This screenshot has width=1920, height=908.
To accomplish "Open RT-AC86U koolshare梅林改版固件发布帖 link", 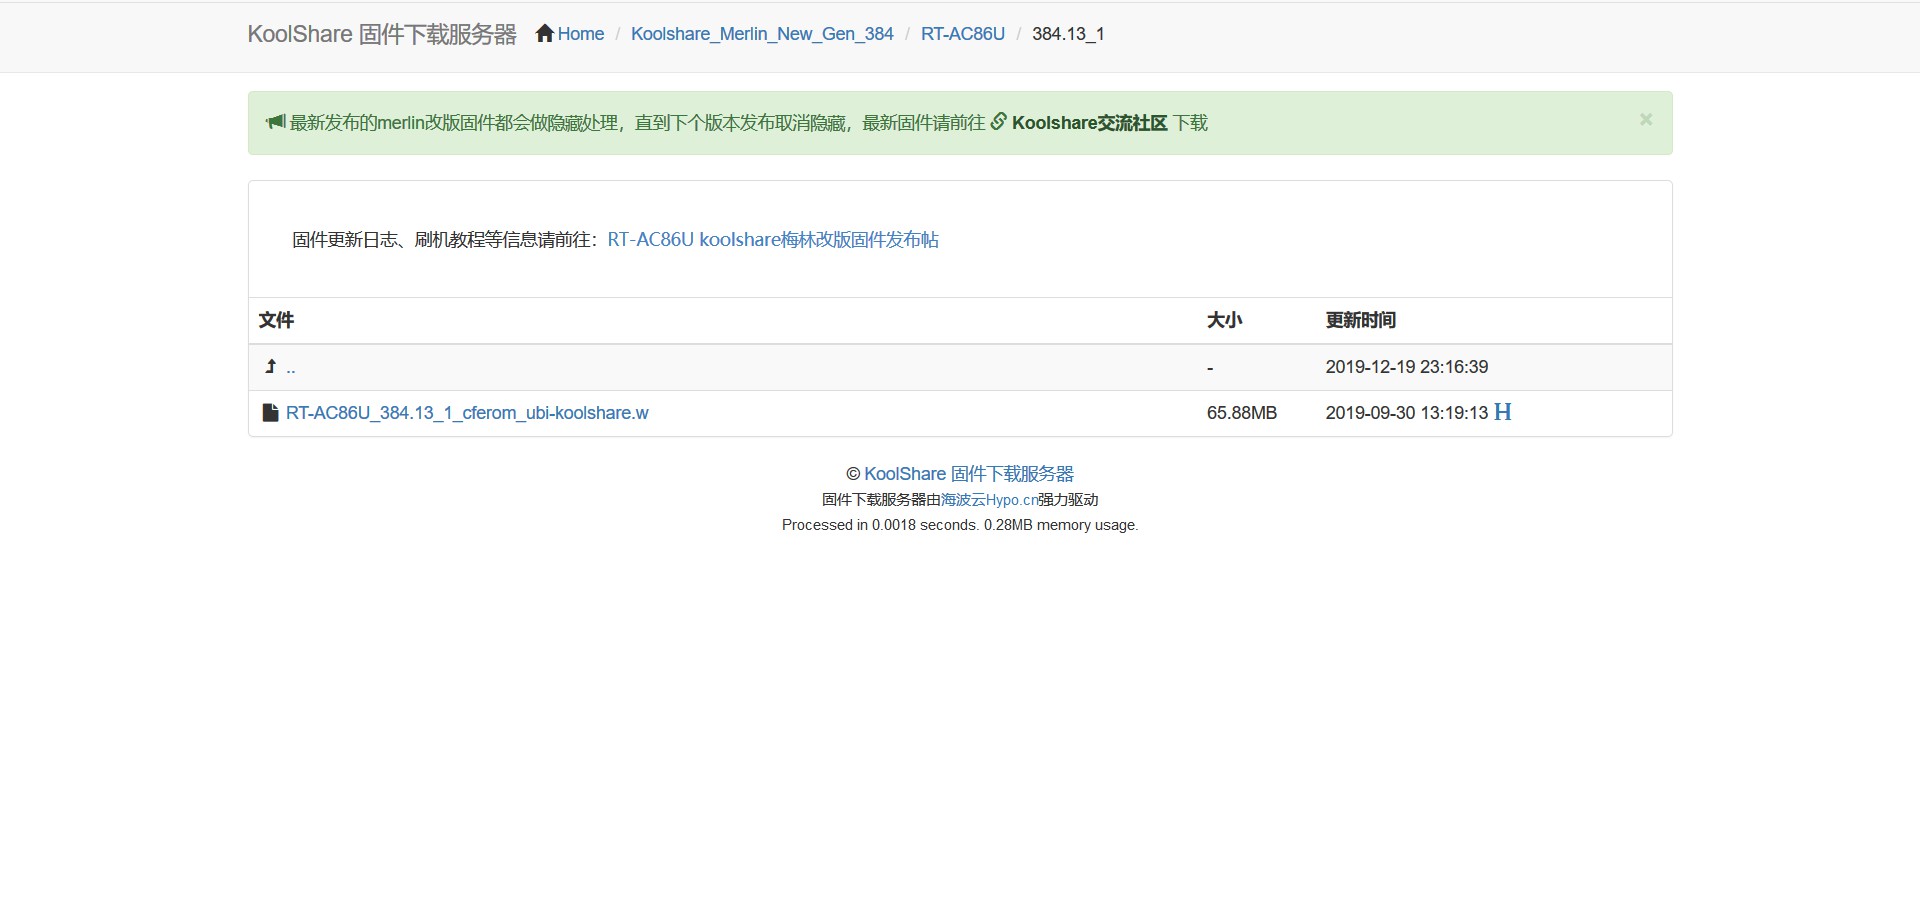I will pos(773,240).
